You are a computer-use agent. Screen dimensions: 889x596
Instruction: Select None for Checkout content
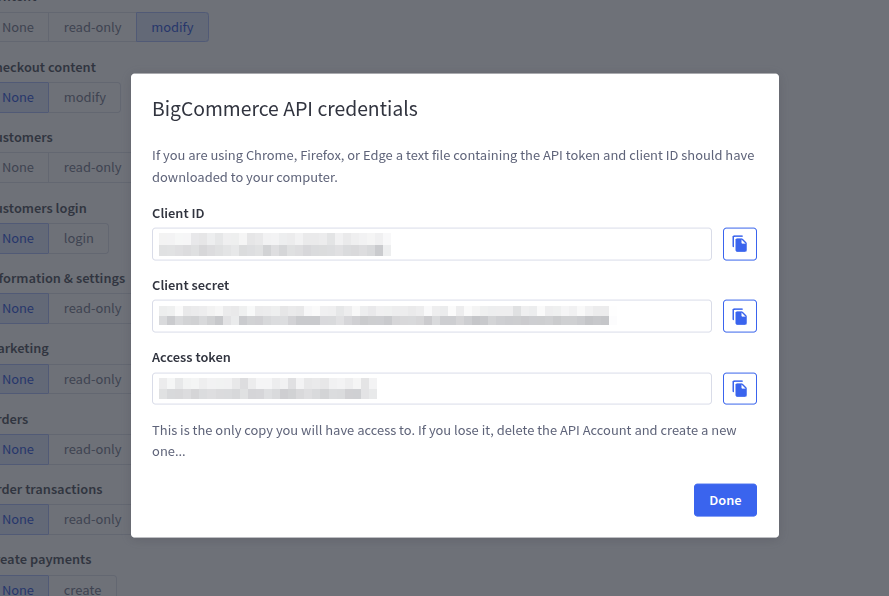coord(18,97)
